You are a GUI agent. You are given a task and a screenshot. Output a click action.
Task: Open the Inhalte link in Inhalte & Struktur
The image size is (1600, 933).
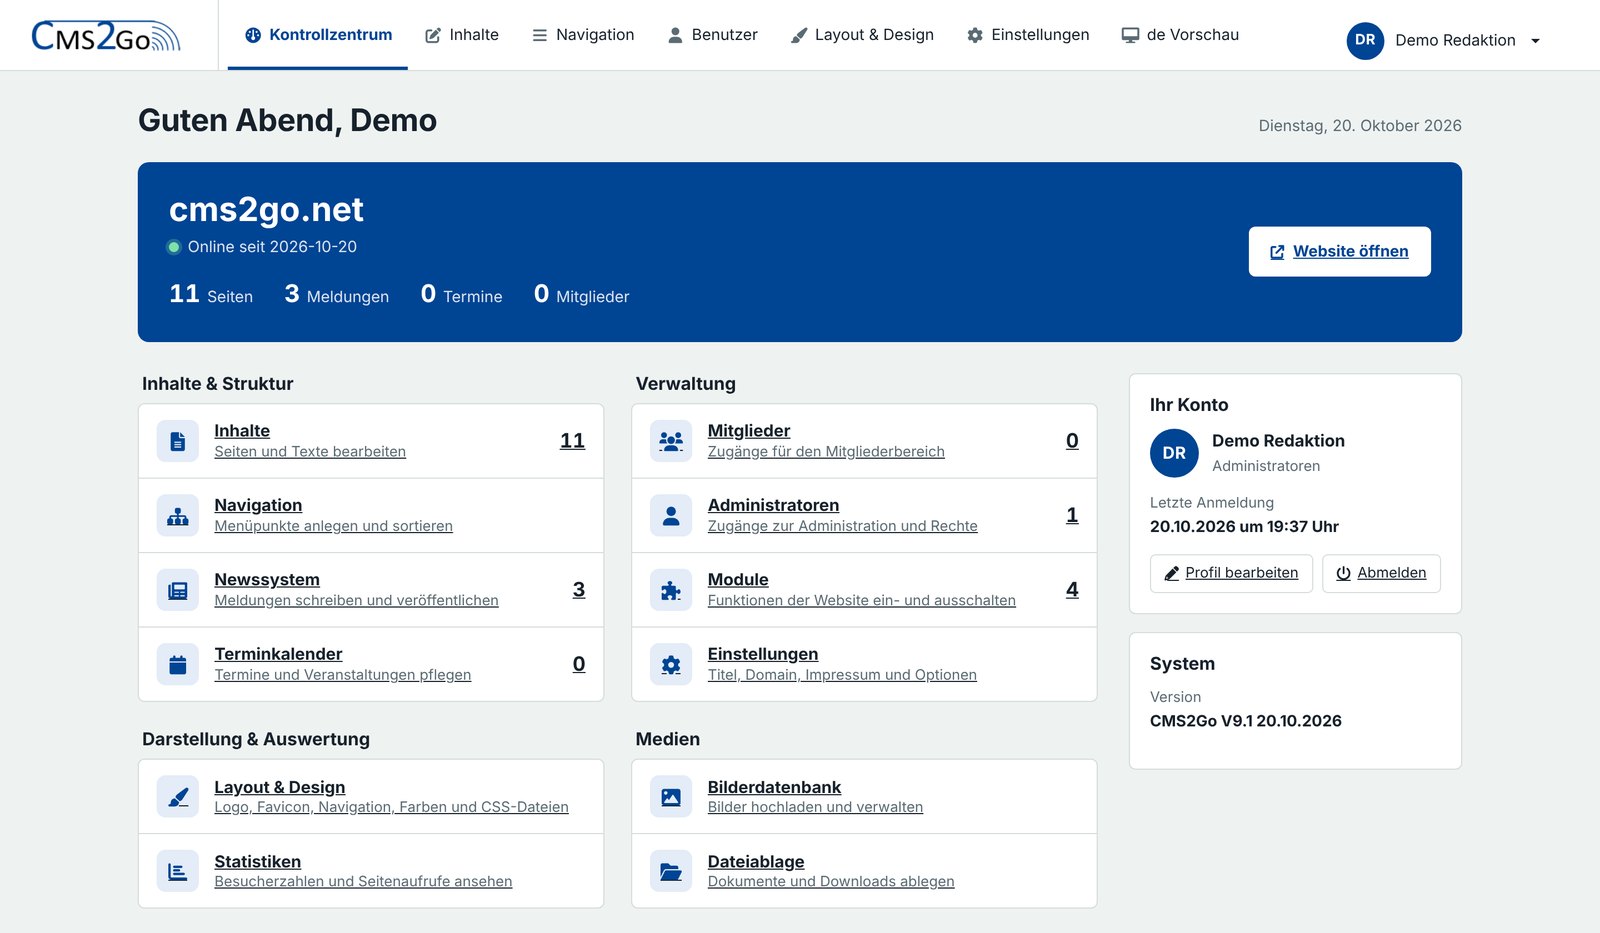click(242, 431)
